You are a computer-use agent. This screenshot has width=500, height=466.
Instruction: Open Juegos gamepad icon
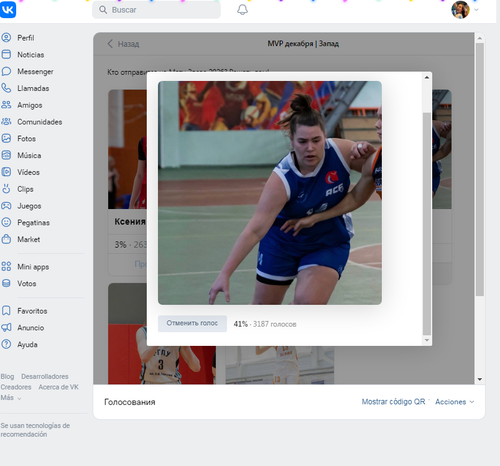pyautogui.click(x=6, y=206)
